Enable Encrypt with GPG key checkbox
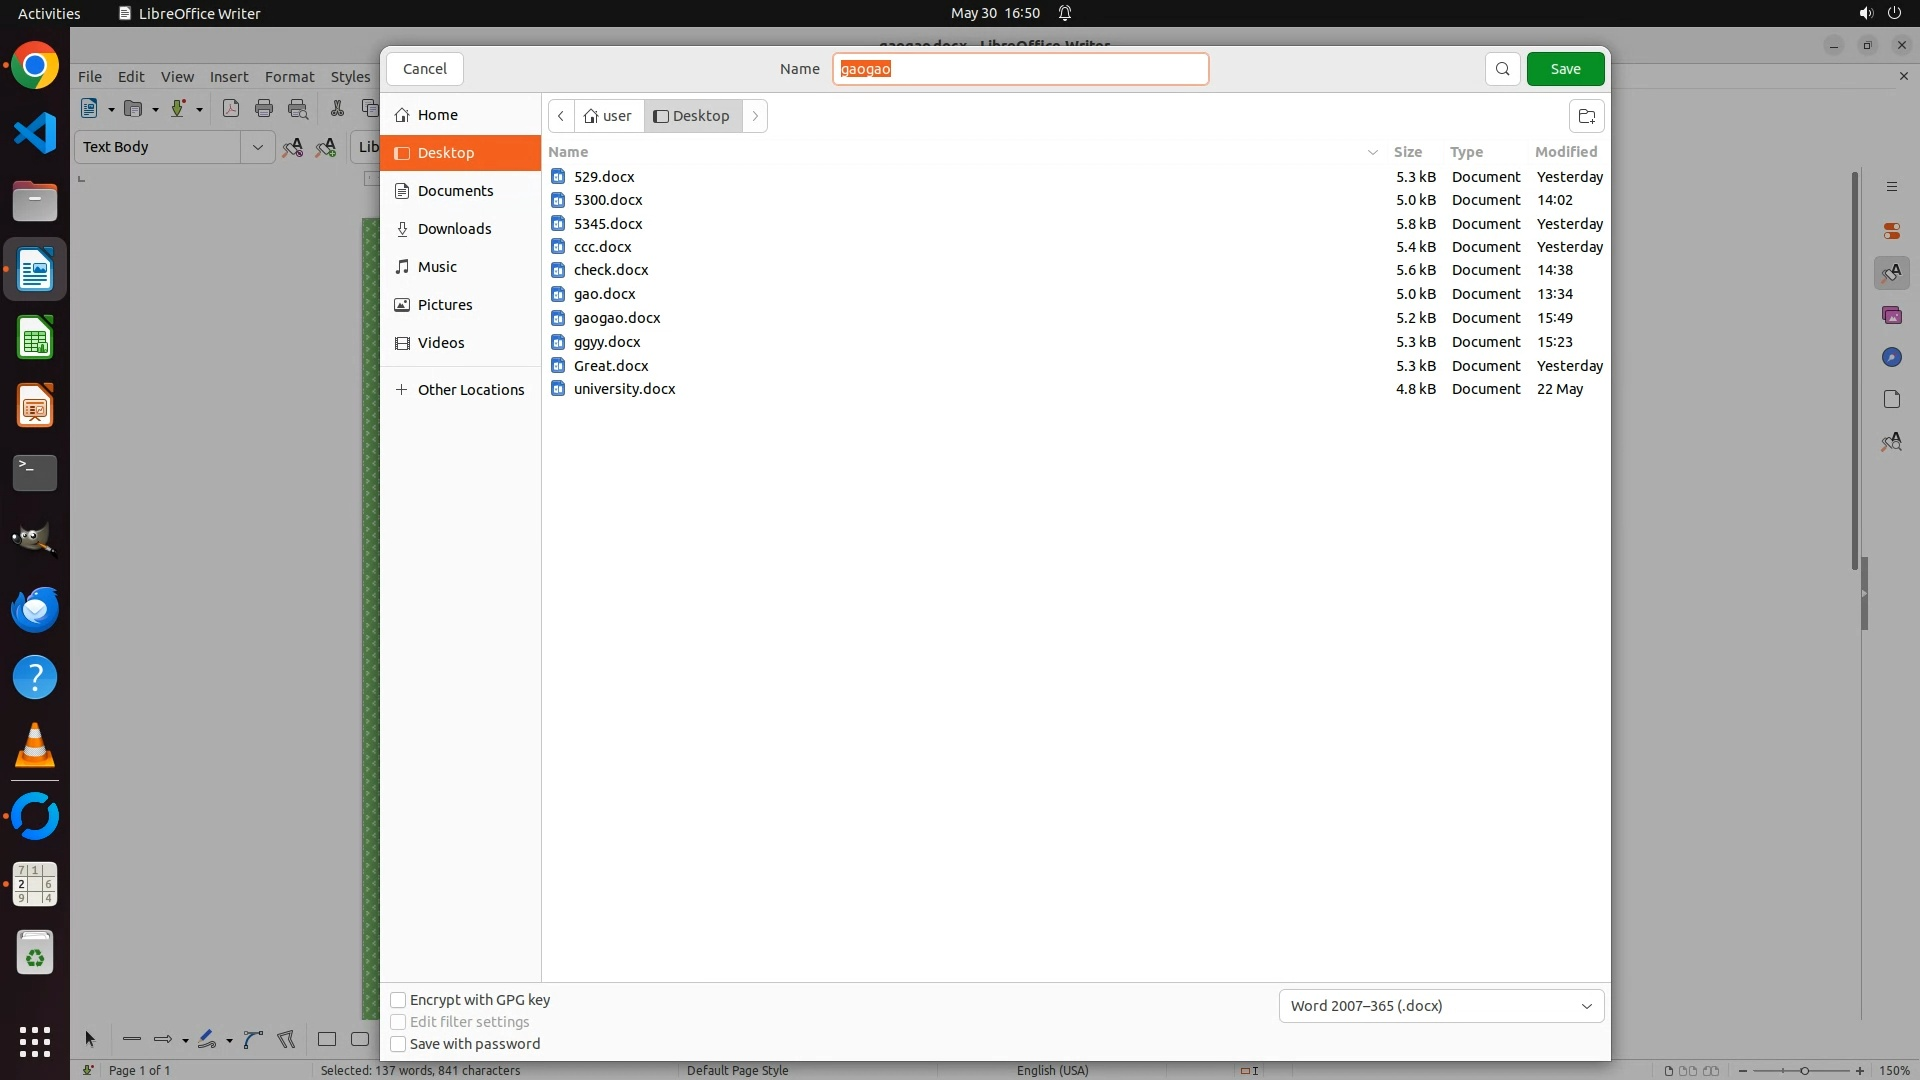 [398, 1000]
